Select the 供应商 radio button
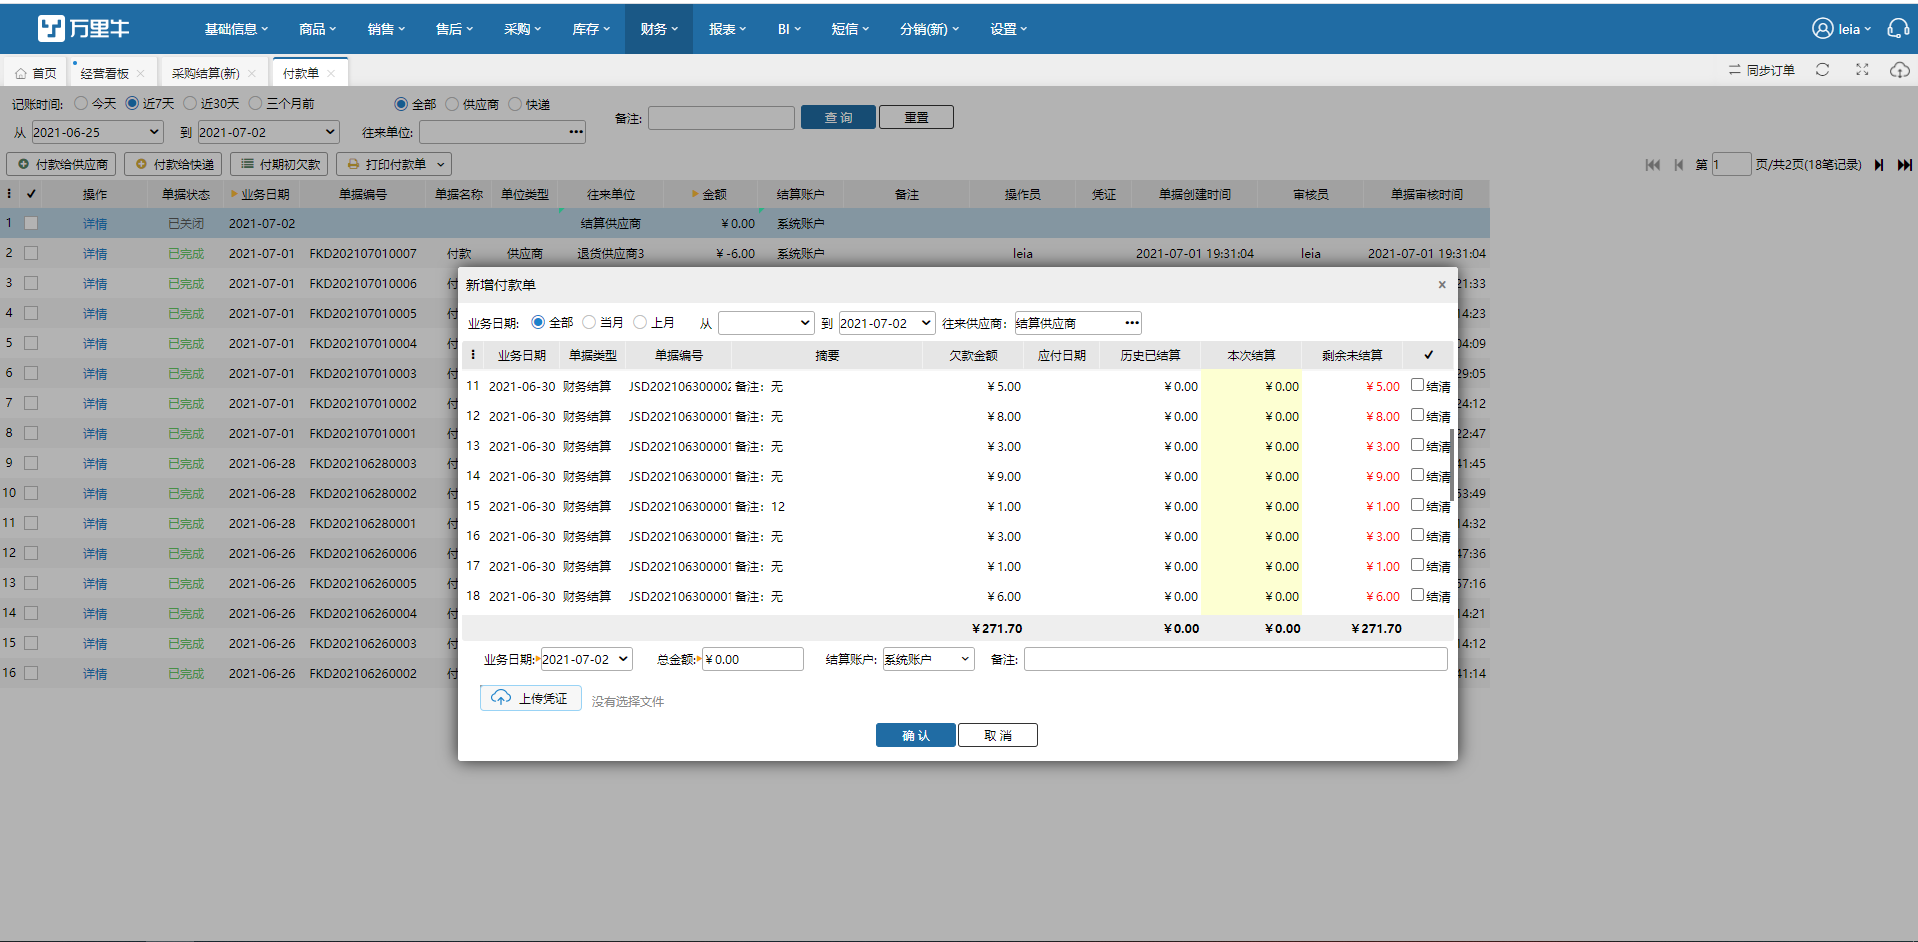Viewport: 1918px width, 942px height. click(x=452, y=104)
